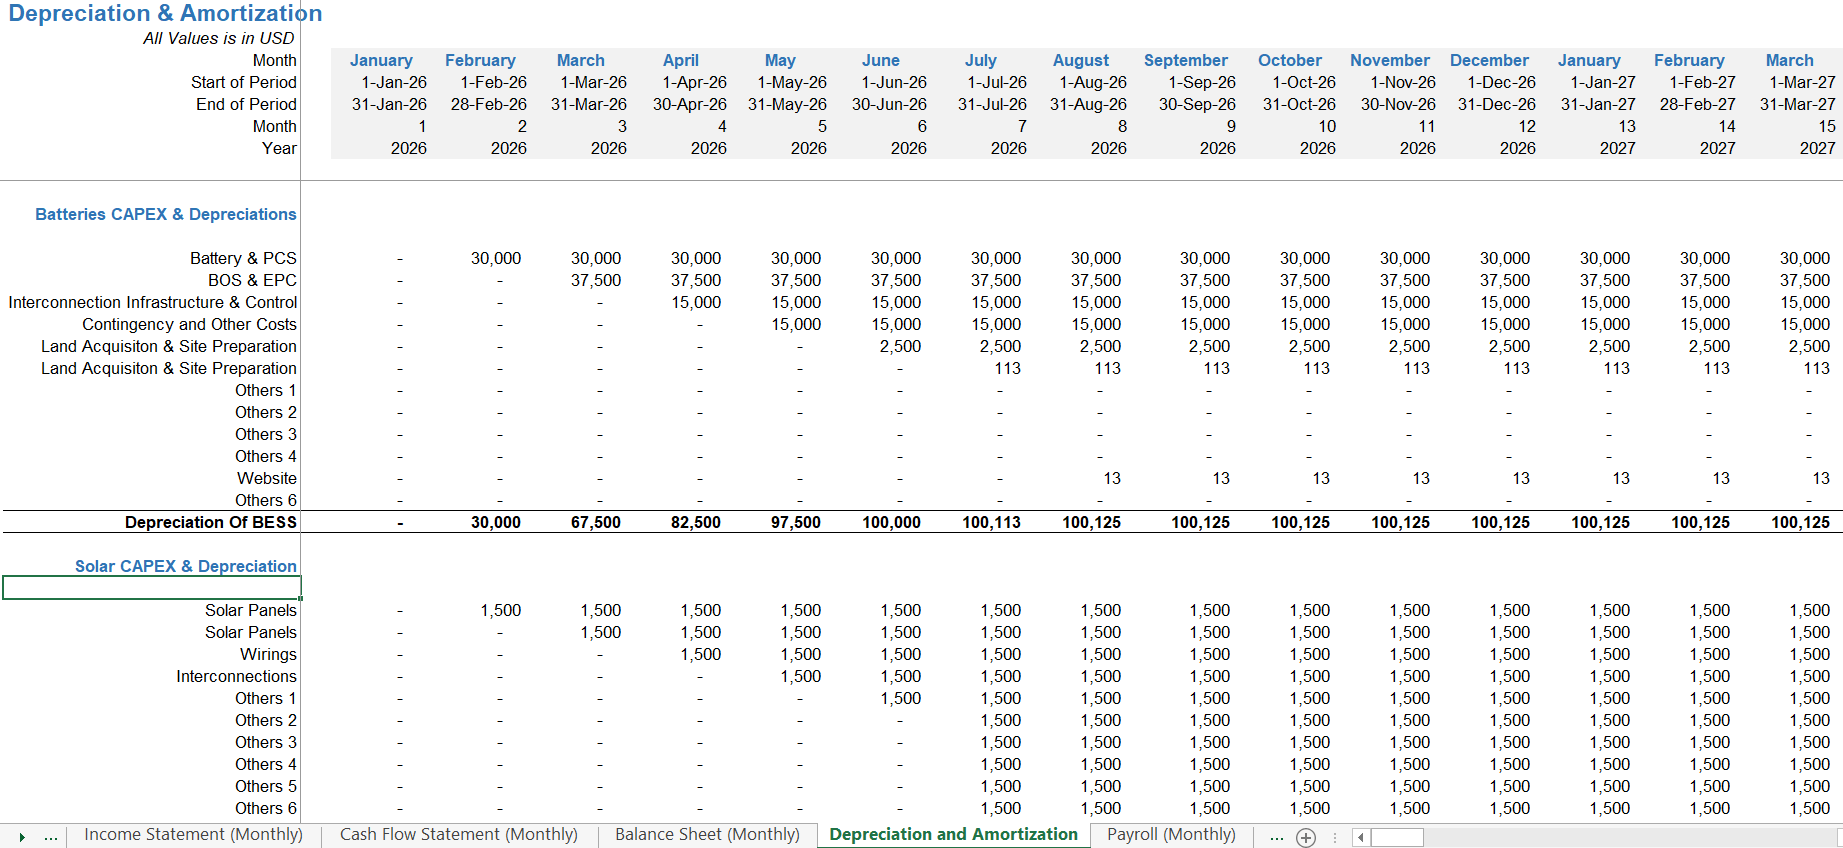1843x848 pixels.
Task: Click the horizontal scroll left arrow
Action: click(x=1361, y=838)
